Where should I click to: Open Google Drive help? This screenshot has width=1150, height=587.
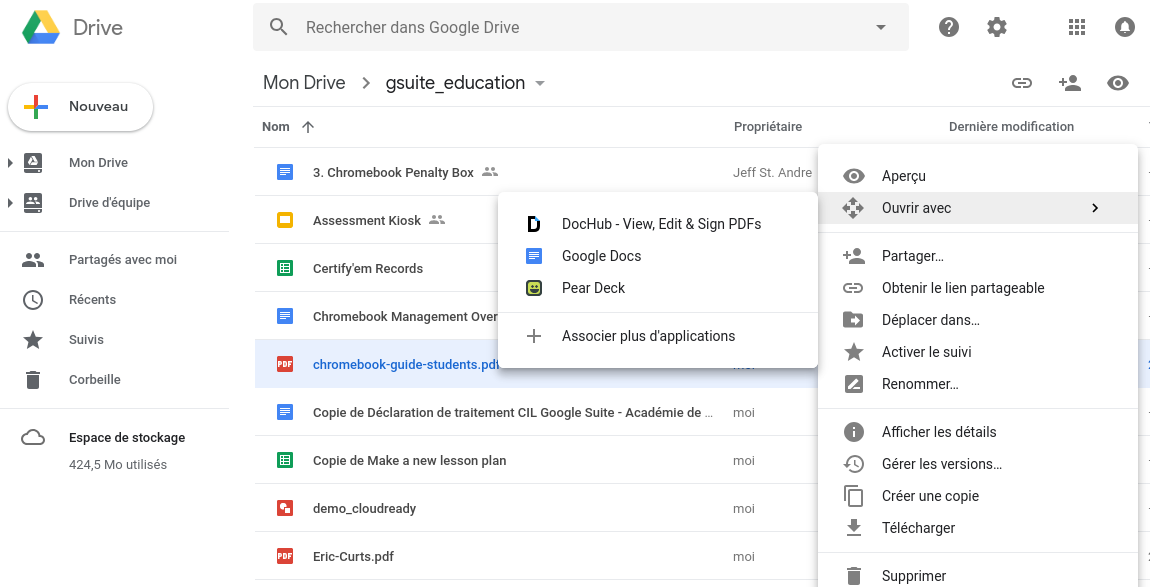[x=948, y=27]
